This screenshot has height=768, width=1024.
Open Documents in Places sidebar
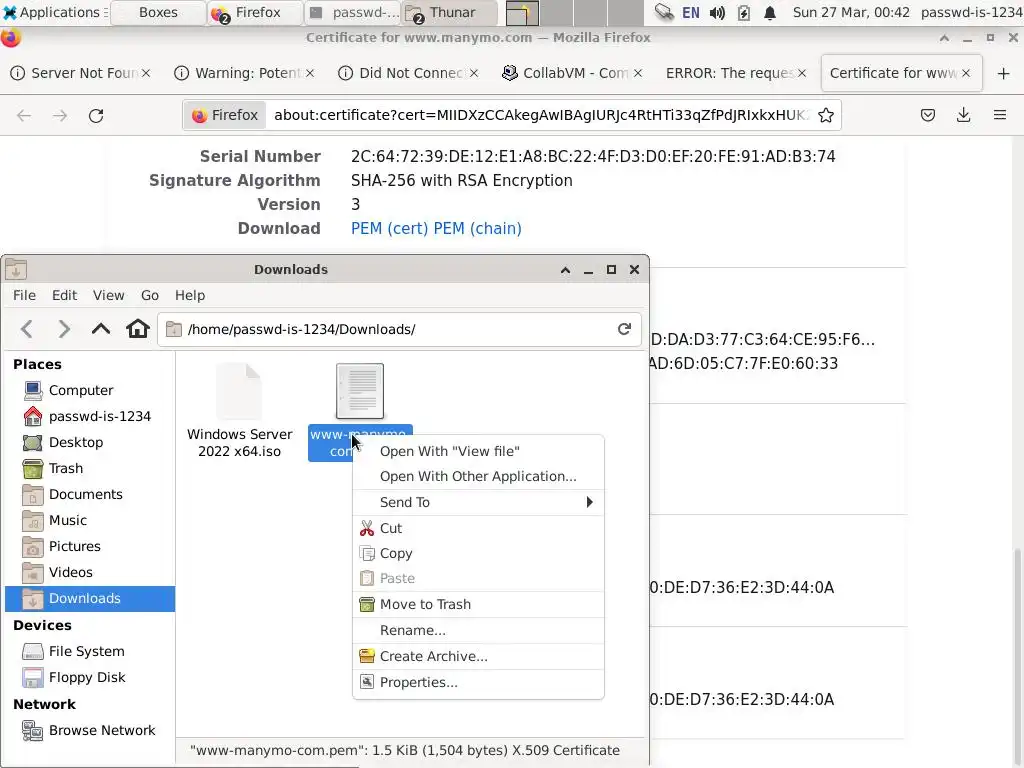click(89, 494)
